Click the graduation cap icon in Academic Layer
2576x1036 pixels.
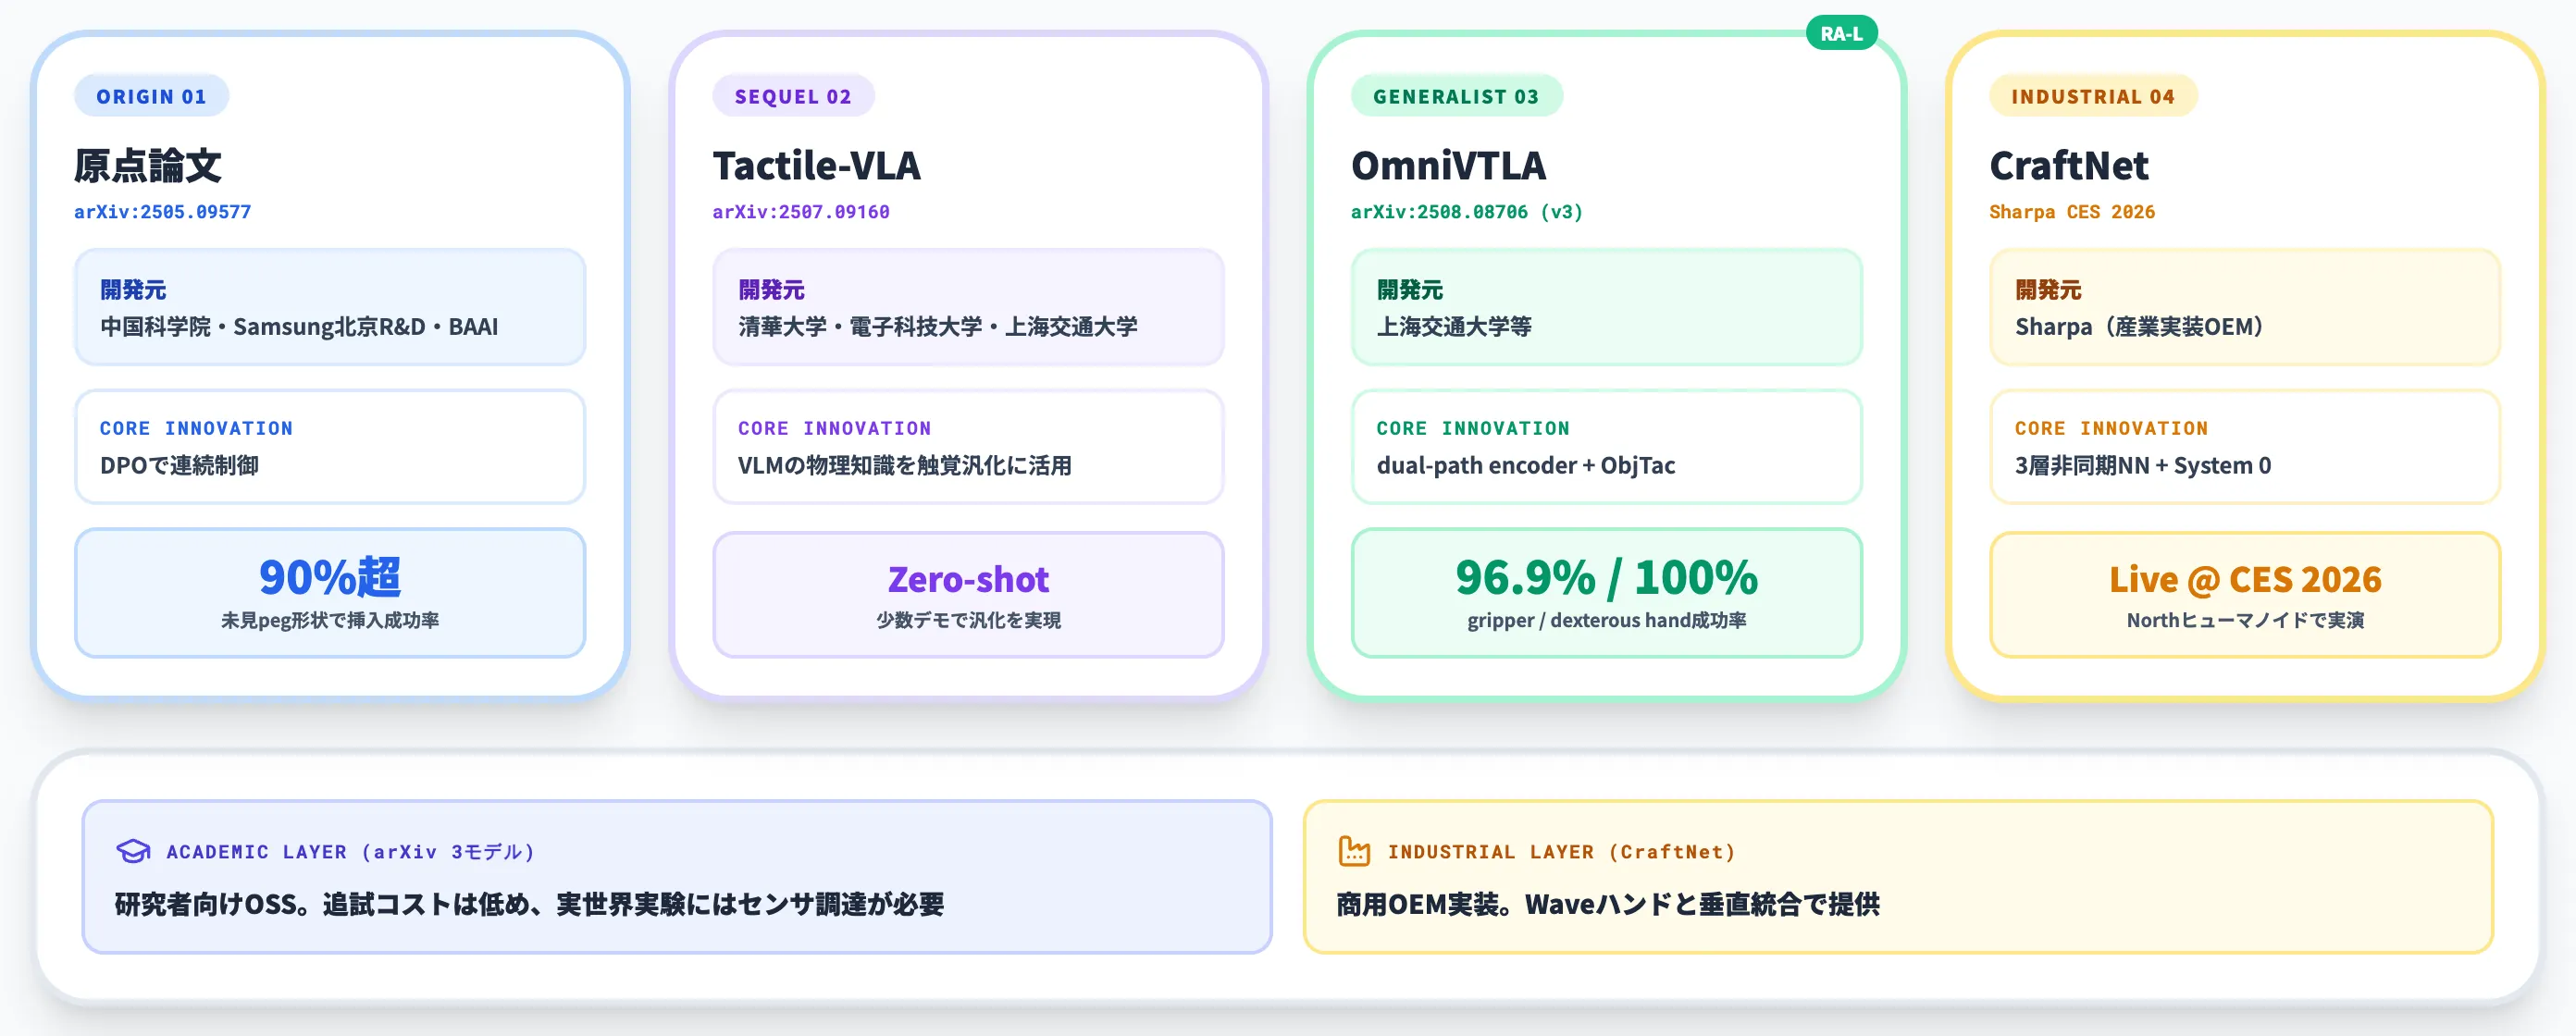click(x=133, y=851)
